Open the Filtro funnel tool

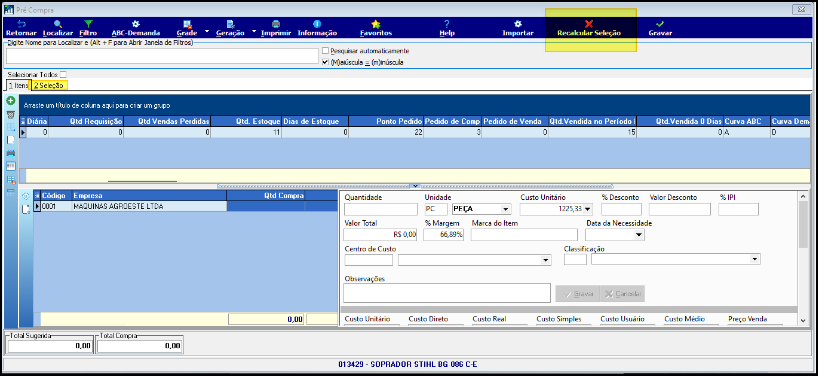(88, 28)
